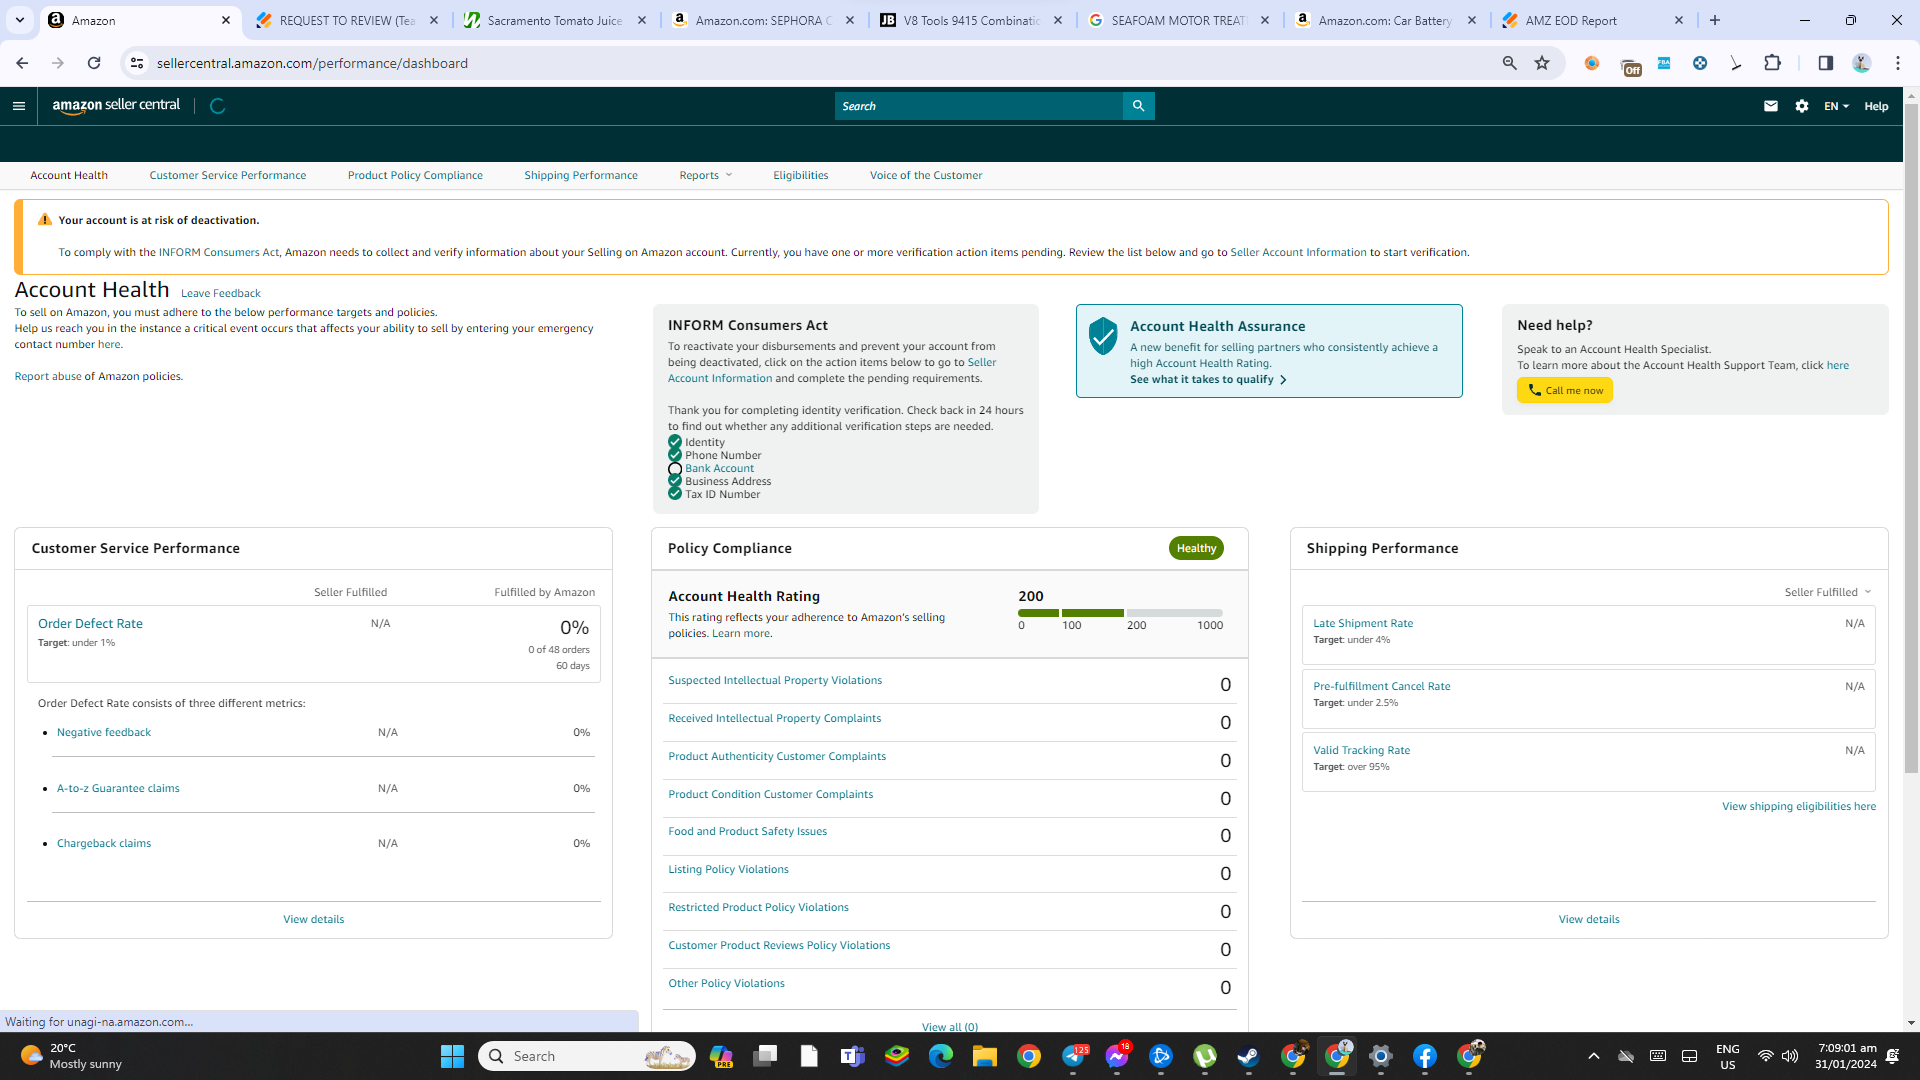Viewport: 1920px width, 1080px height.
Task: Open the Late Shipment Rate link
Action: coord(1363,624)
